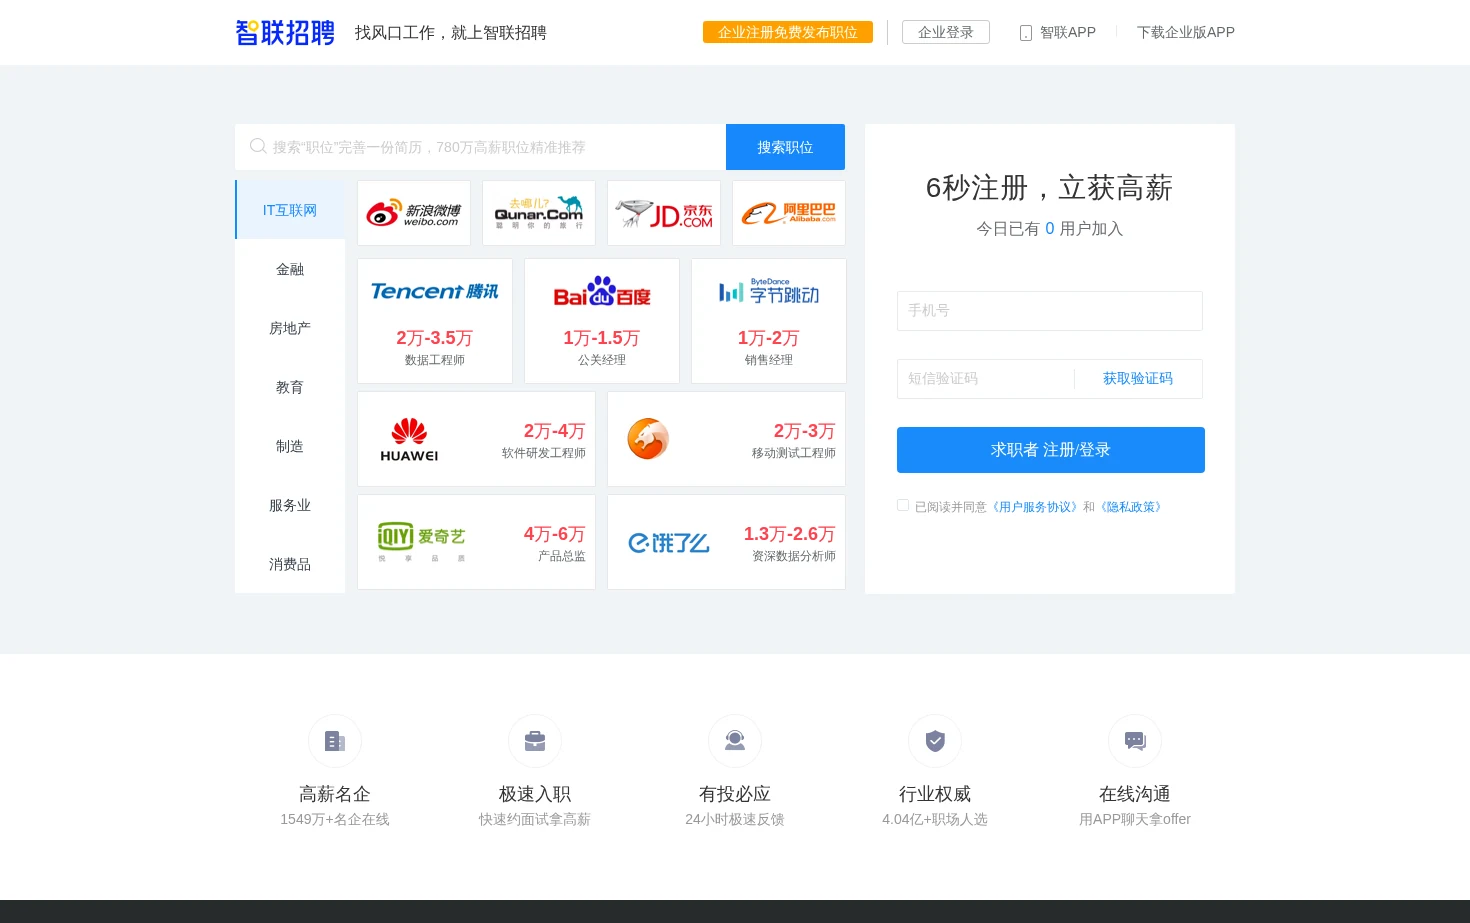Click the 1549万+名企在线 text
This screenshot has width=1470, height=923.
click(x=335, y=819)
